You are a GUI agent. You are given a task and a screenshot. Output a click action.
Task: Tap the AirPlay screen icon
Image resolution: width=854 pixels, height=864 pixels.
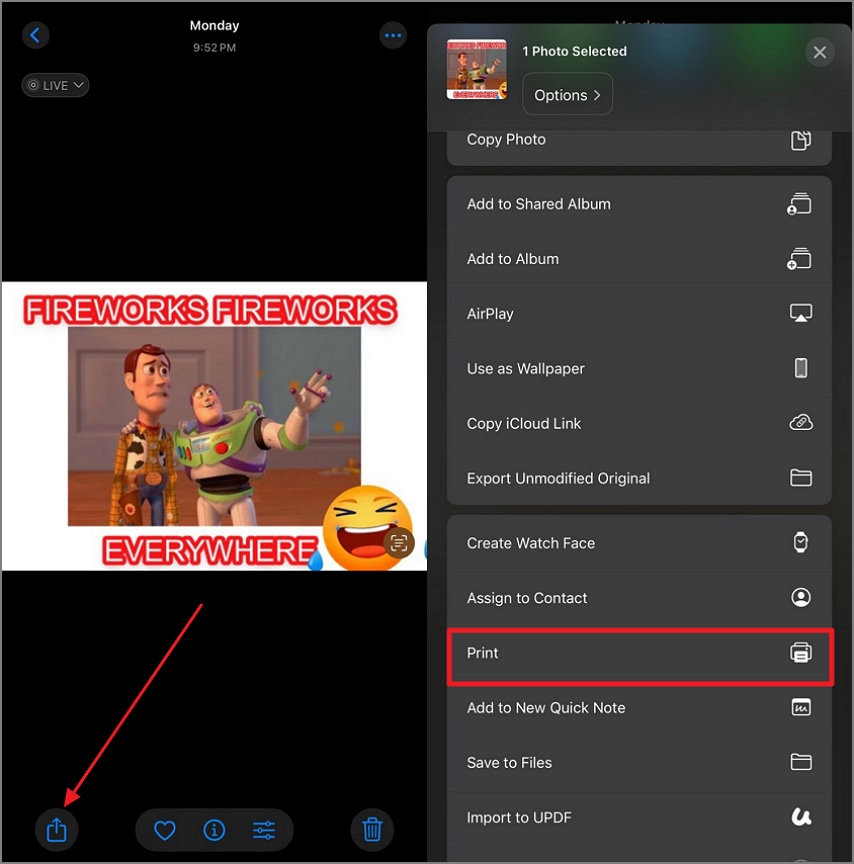(x=801, y=313)
